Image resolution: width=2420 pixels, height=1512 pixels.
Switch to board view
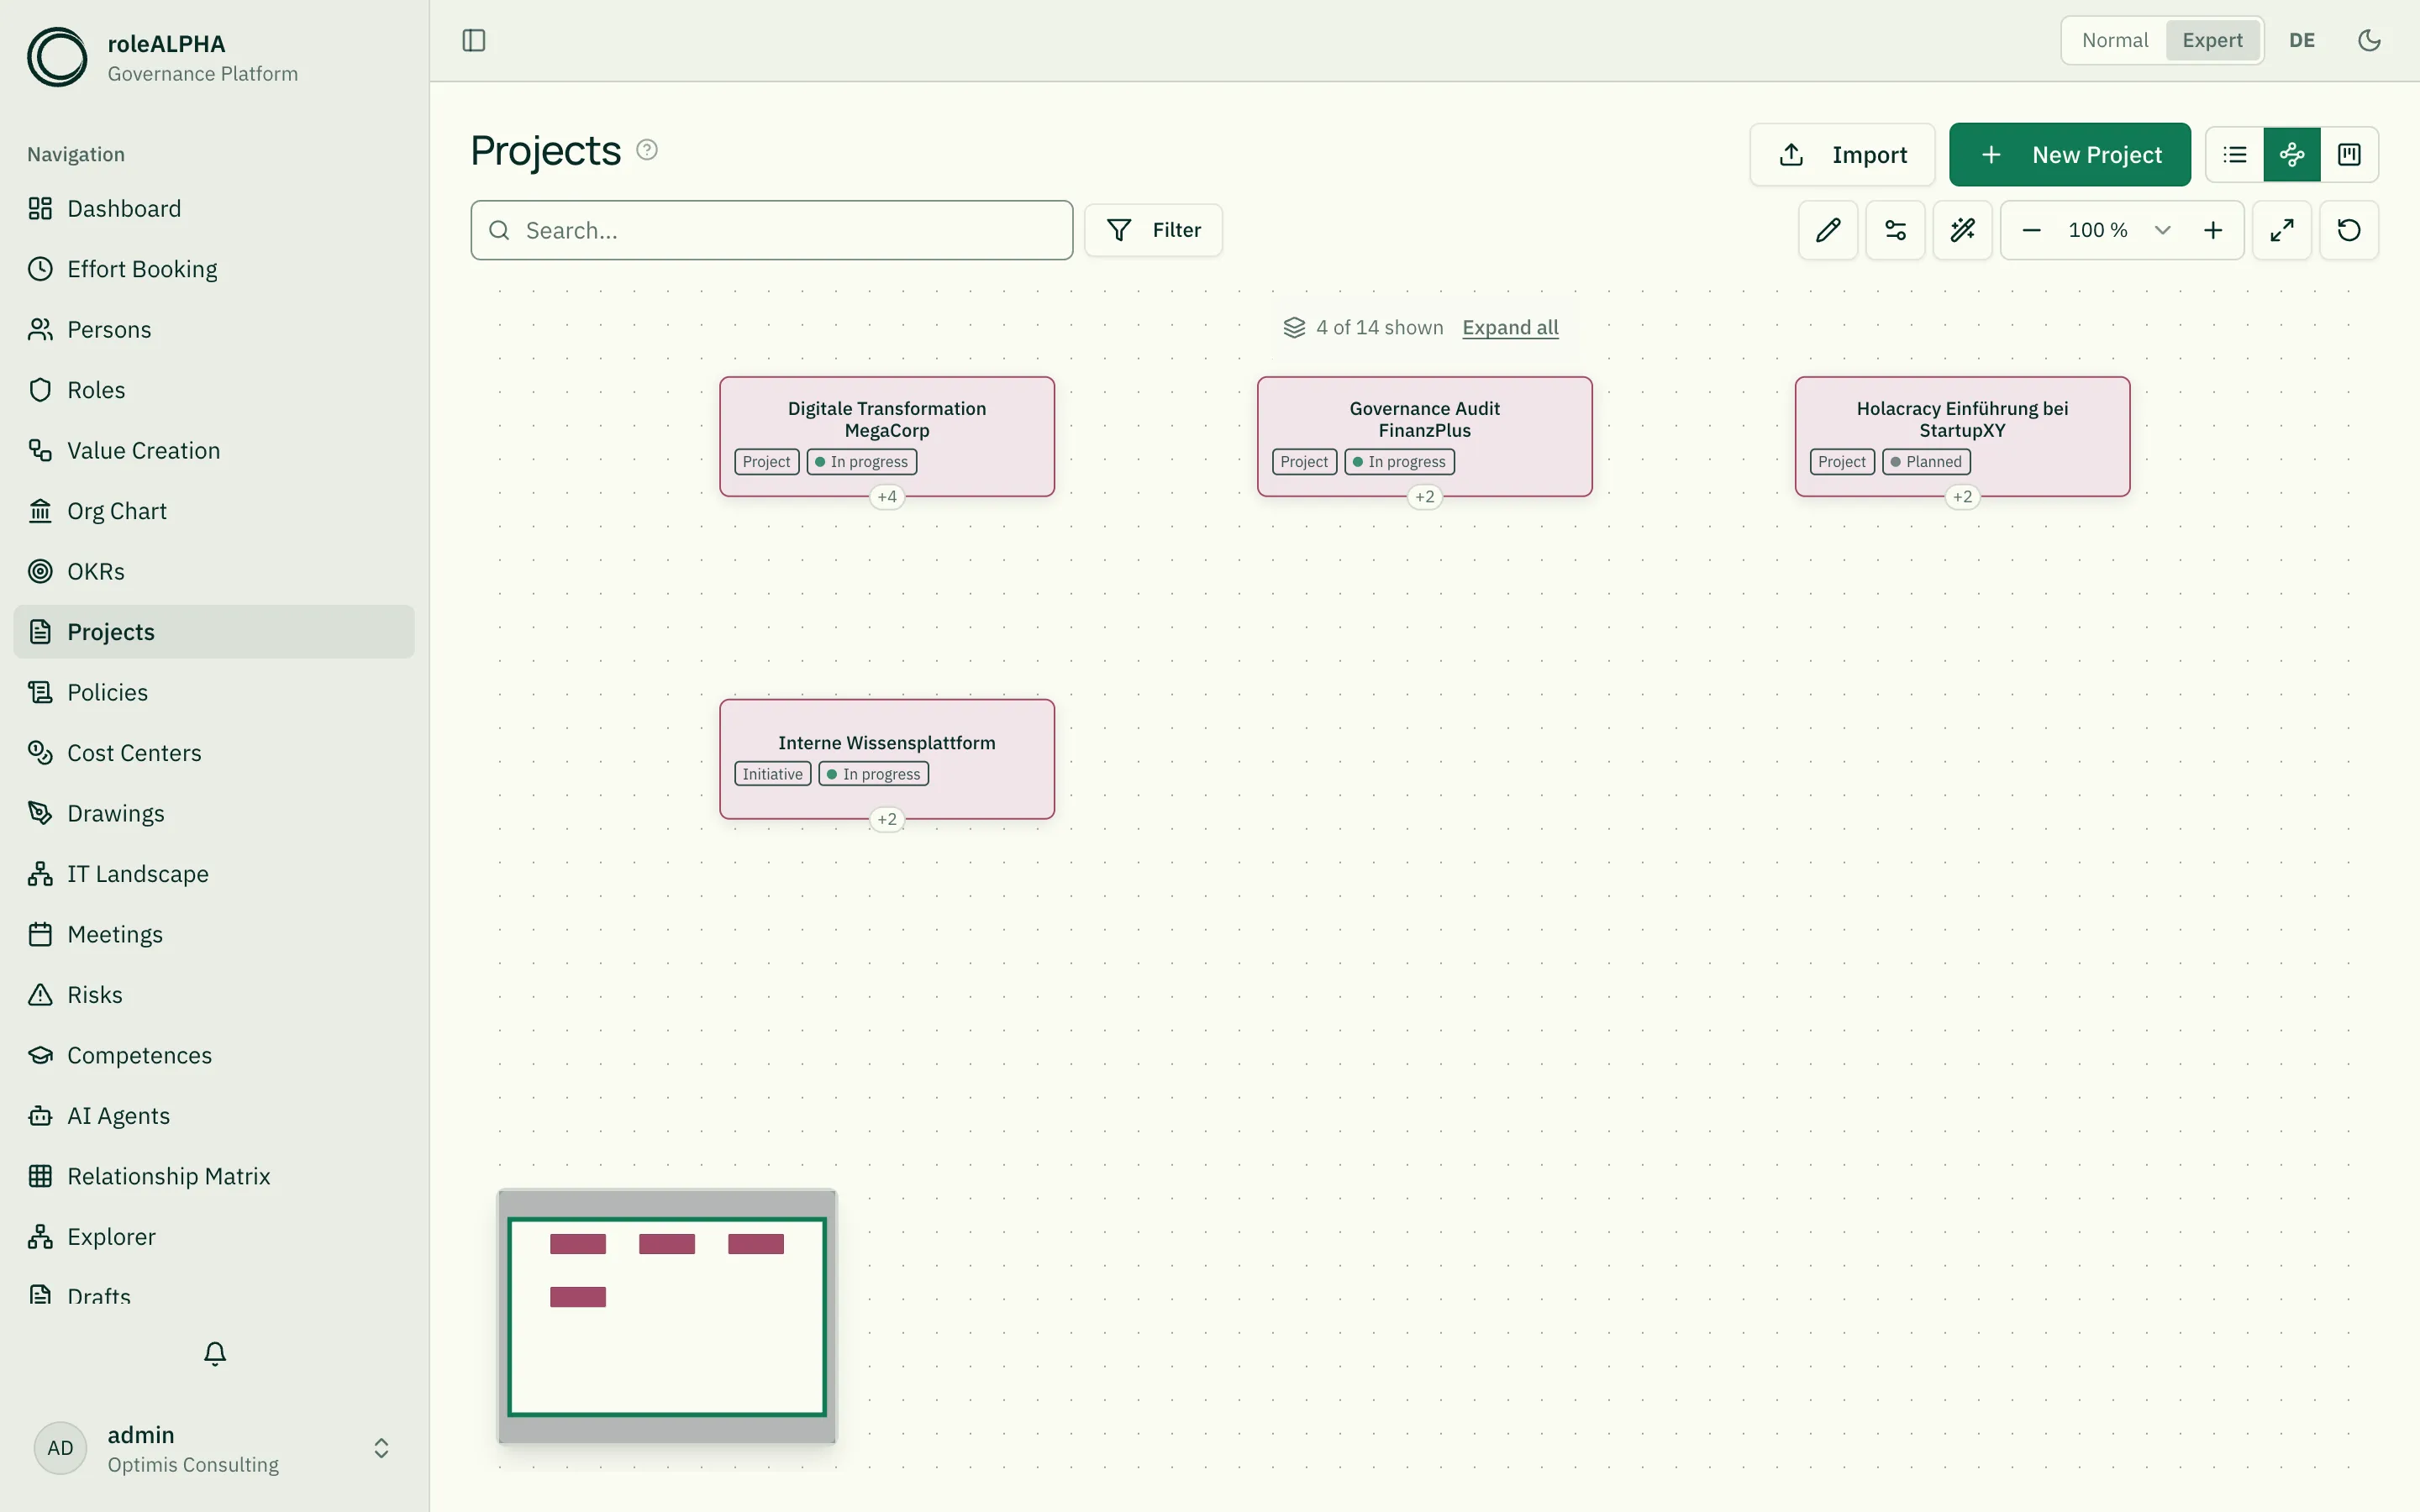point(2349,154)
